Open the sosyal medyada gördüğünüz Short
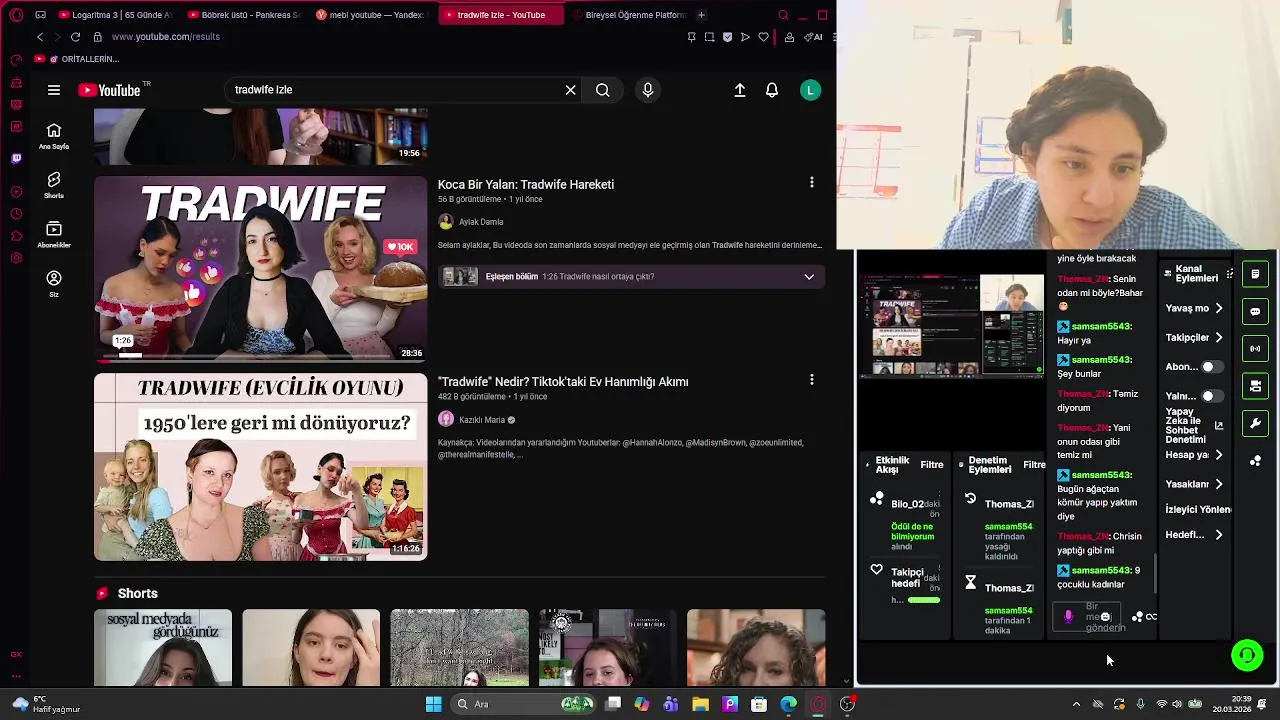 [x=163, y=648]
